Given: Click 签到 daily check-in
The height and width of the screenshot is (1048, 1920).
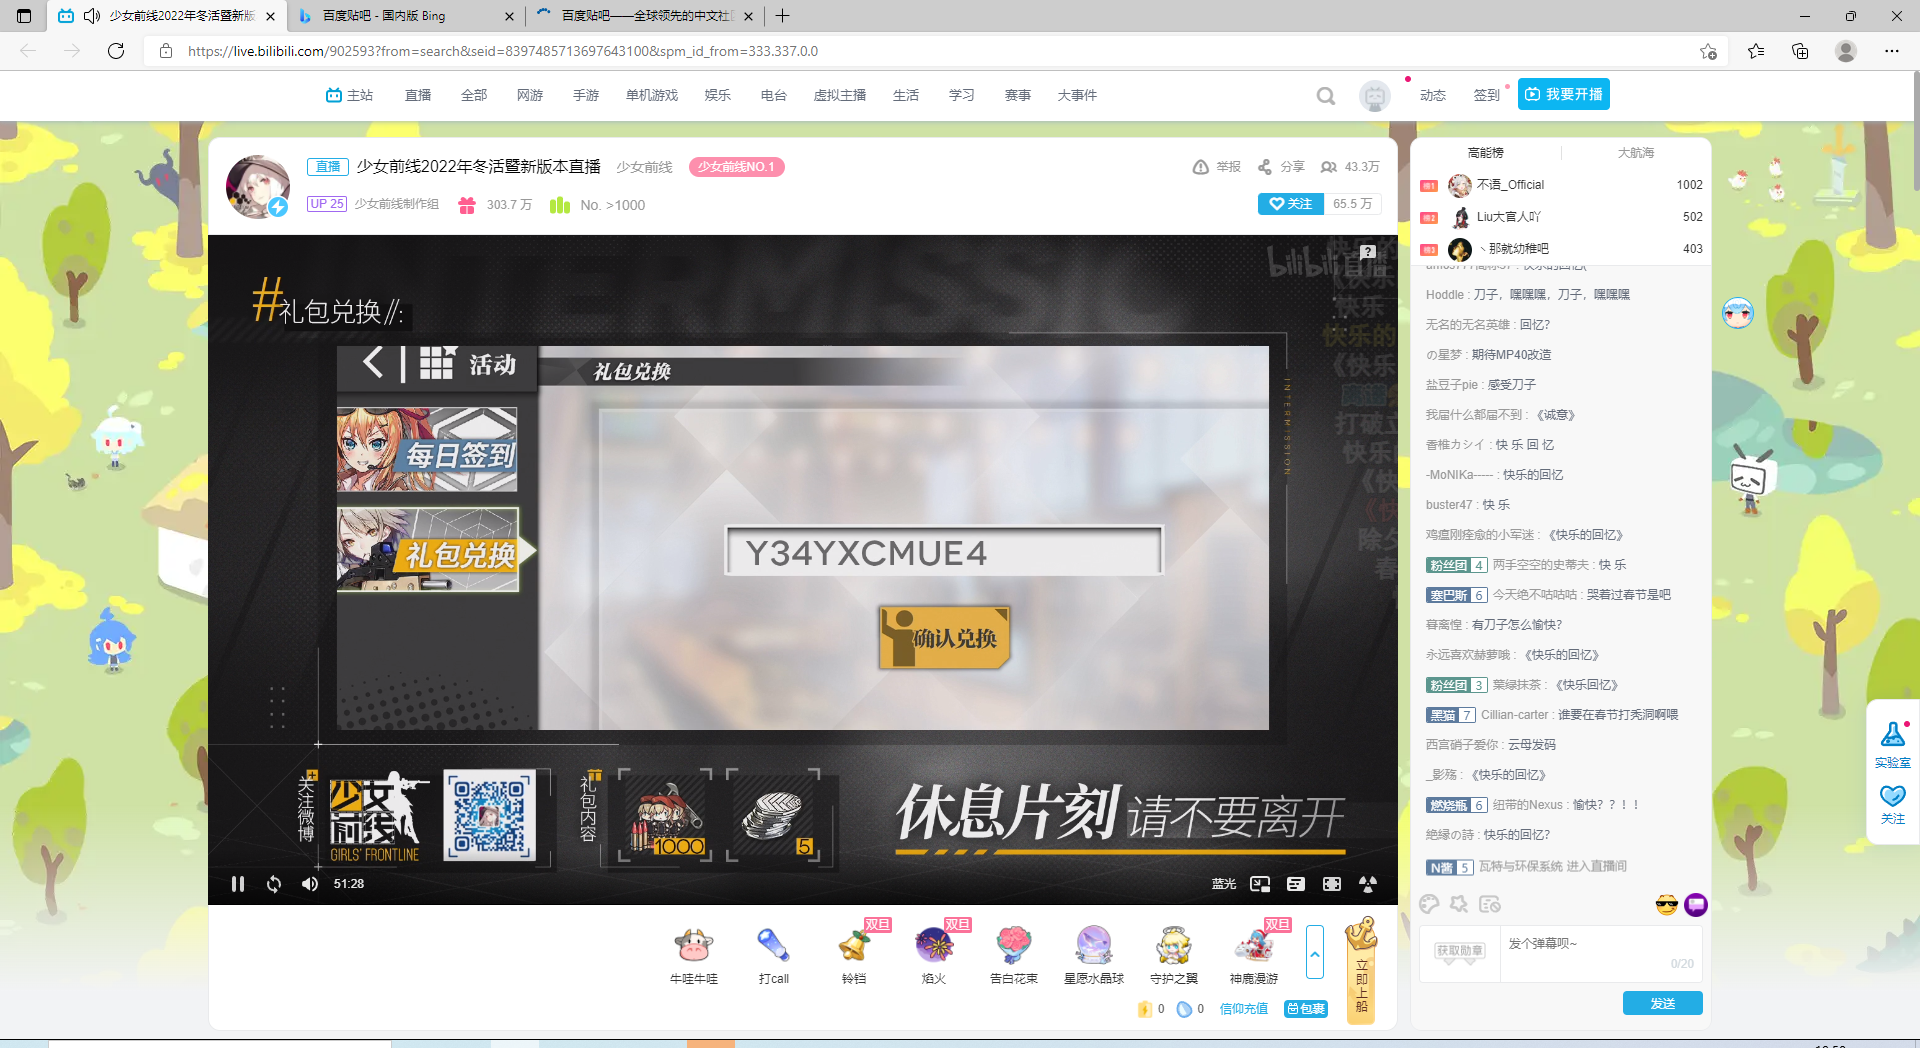Looking at the screenshot, I should click(x=1487, y=96).
